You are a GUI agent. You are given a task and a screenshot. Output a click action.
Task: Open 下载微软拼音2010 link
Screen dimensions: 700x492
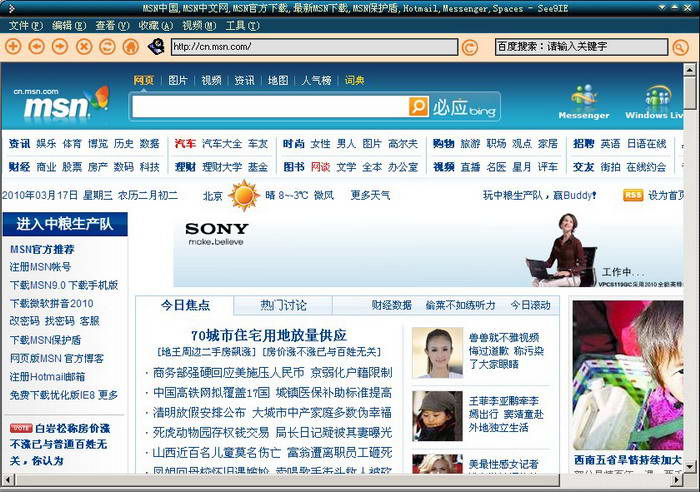point(51,304)
